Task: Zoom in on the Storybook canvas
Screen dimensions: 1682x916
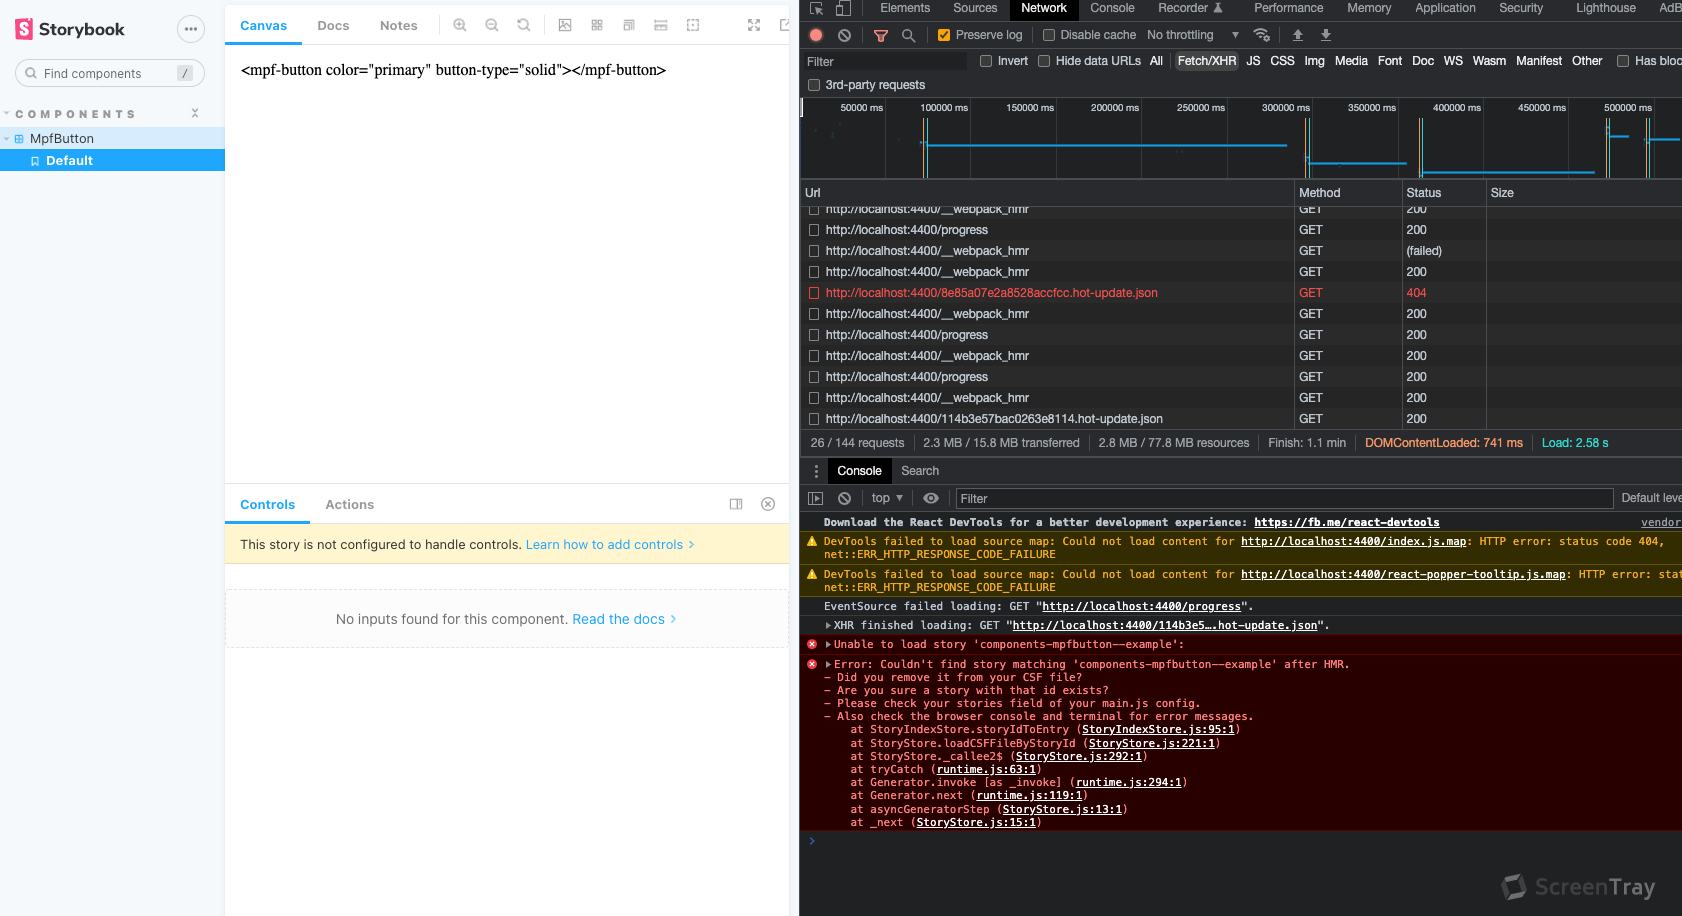Action: pyautogui.click(x=459, y=25)
